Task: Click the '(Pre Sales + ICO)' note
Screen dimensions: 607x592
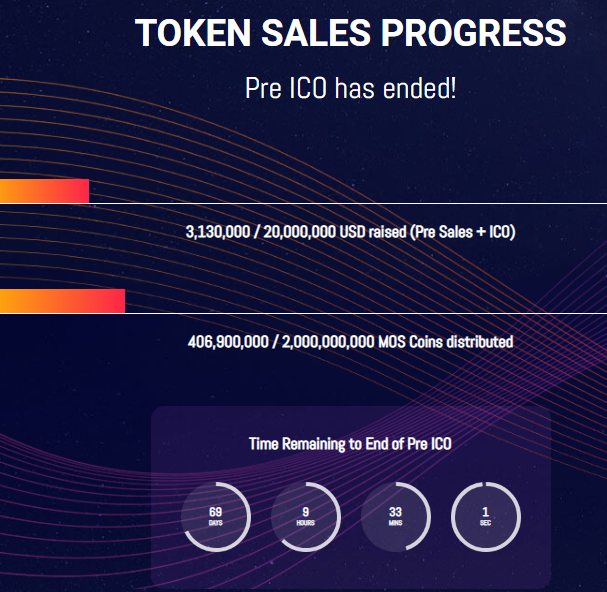Action: [x=463, y=231]
